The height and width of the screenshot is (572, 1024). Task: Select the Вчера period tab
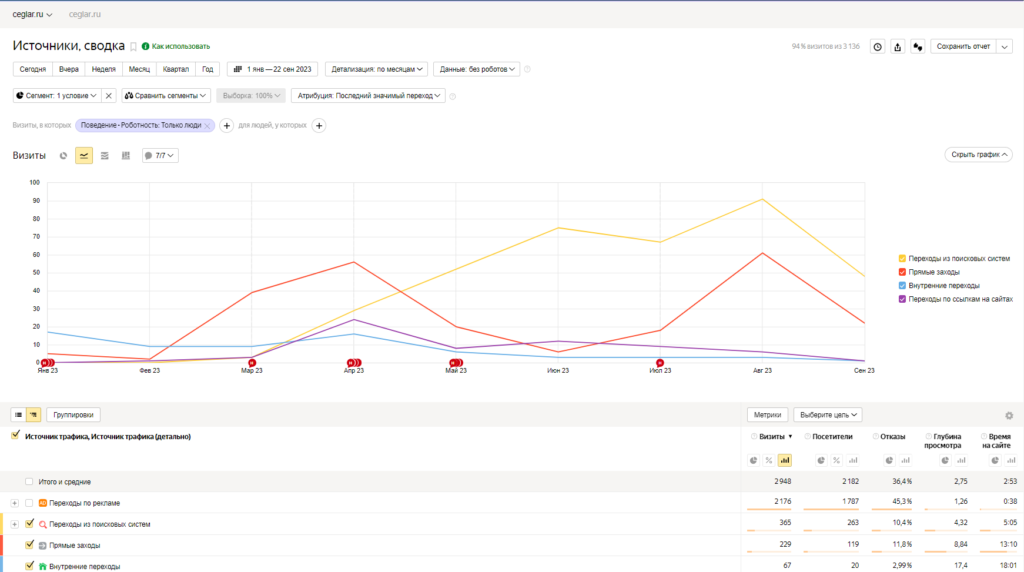[x=69, y=69]
